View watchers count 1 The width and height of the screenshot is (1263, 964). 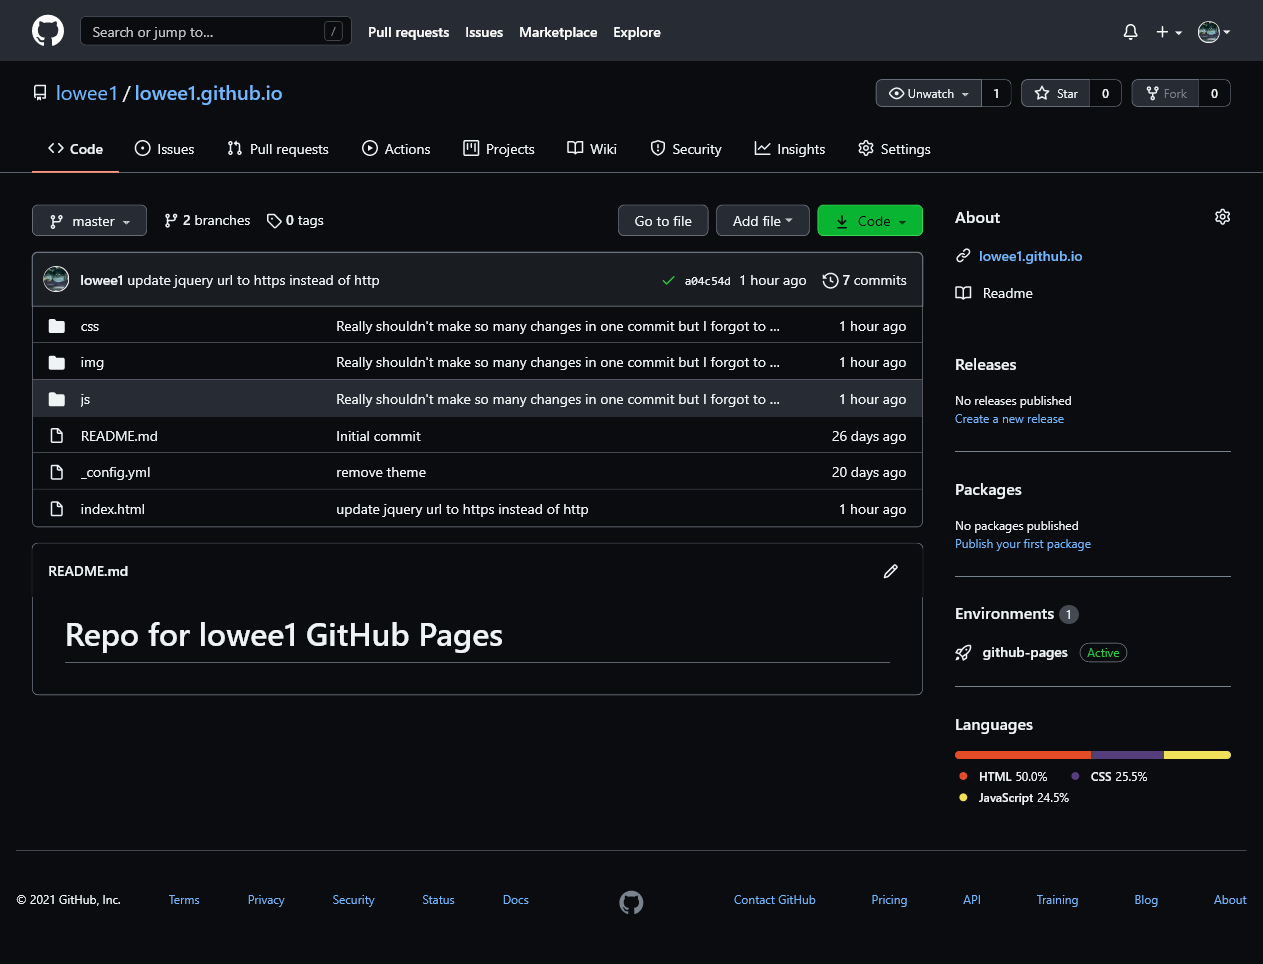pyautogui.click(x=996, y=93)
